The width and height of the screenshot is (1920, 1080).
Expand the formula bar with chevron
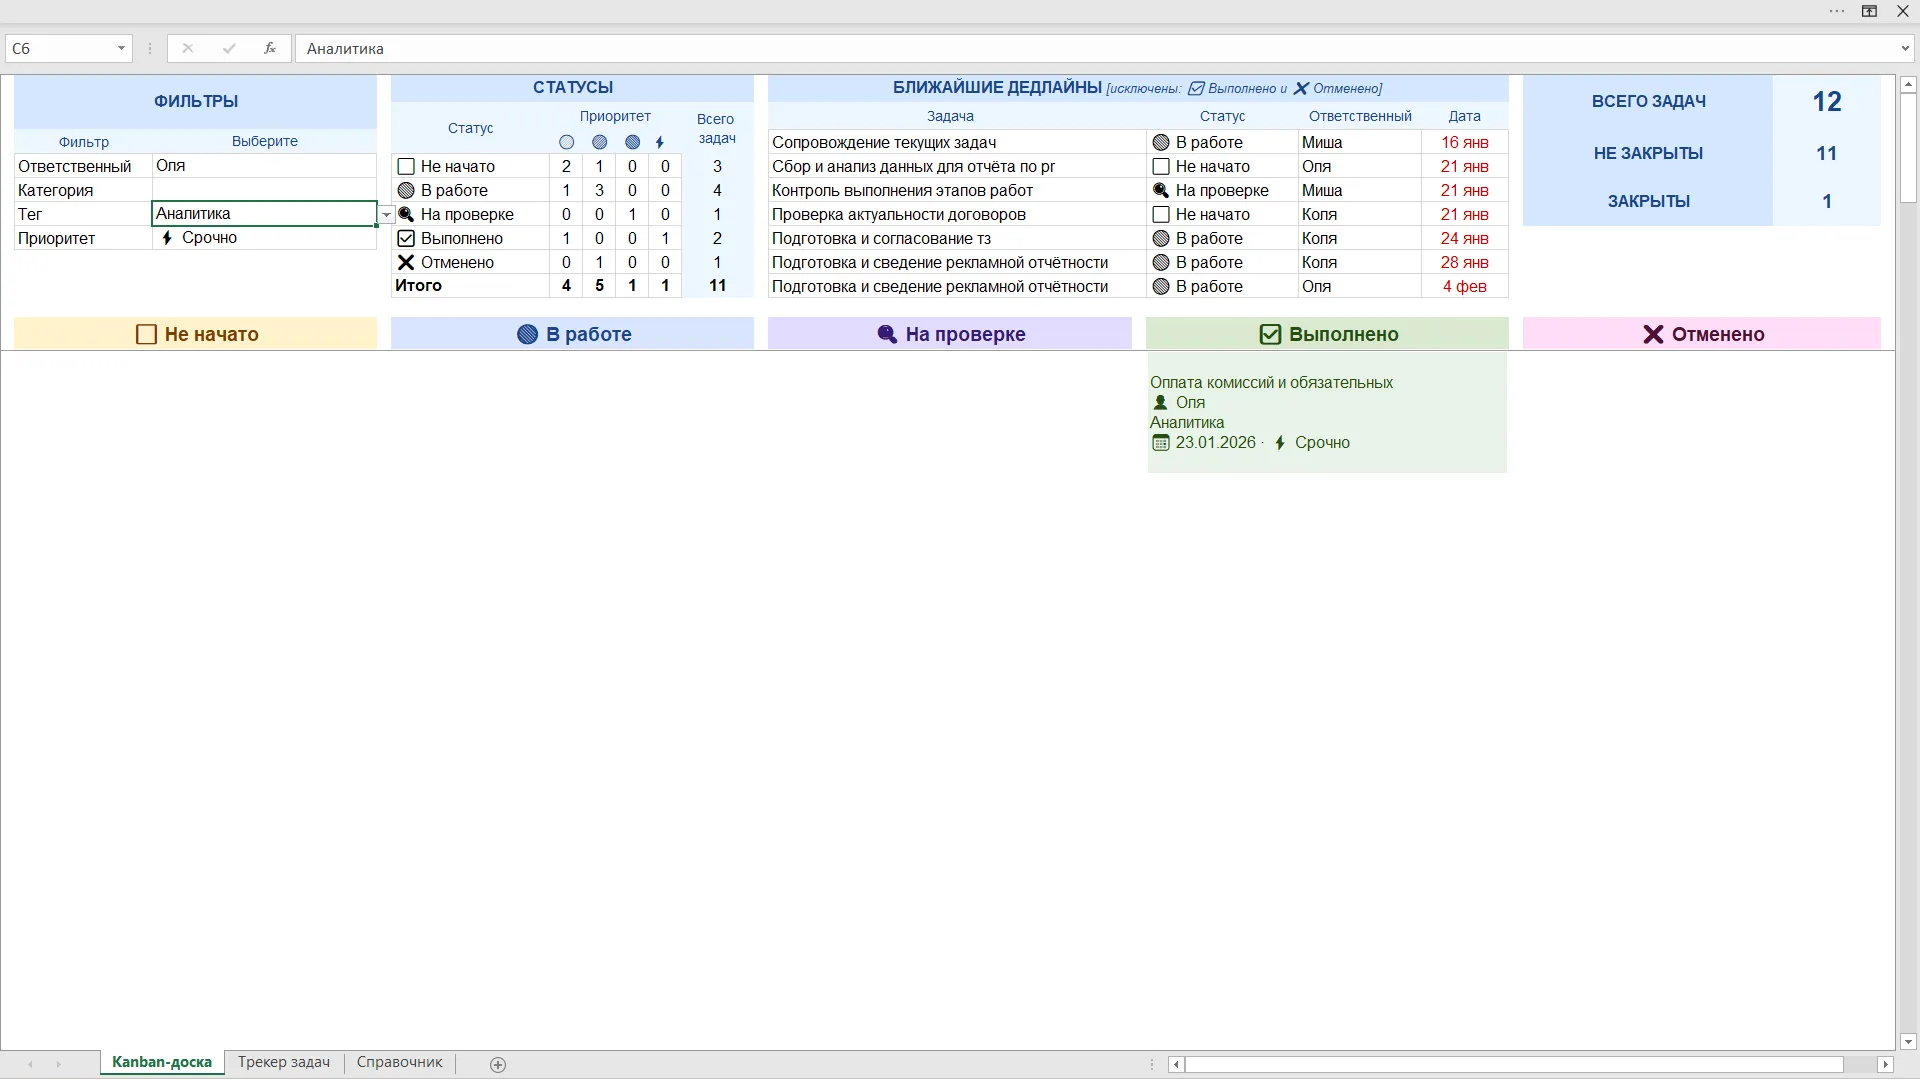point(1905,48)
